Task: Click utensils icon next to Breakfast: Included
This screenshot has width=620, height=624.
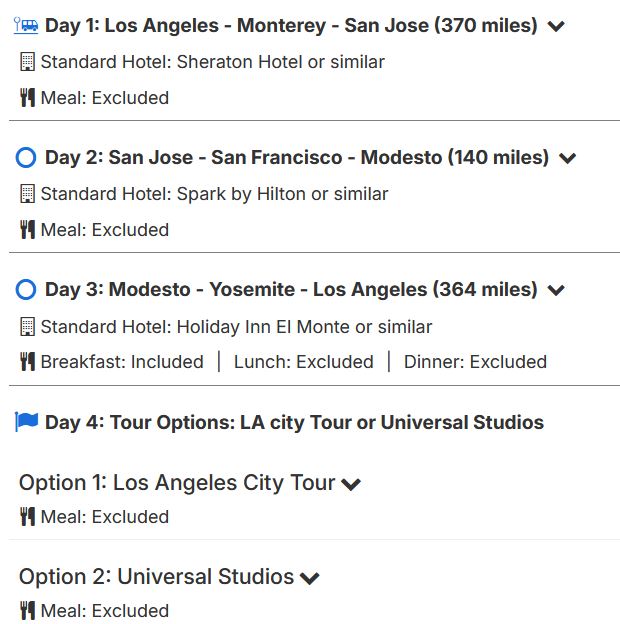Action: pyautogui.click(x=27, y=362)
